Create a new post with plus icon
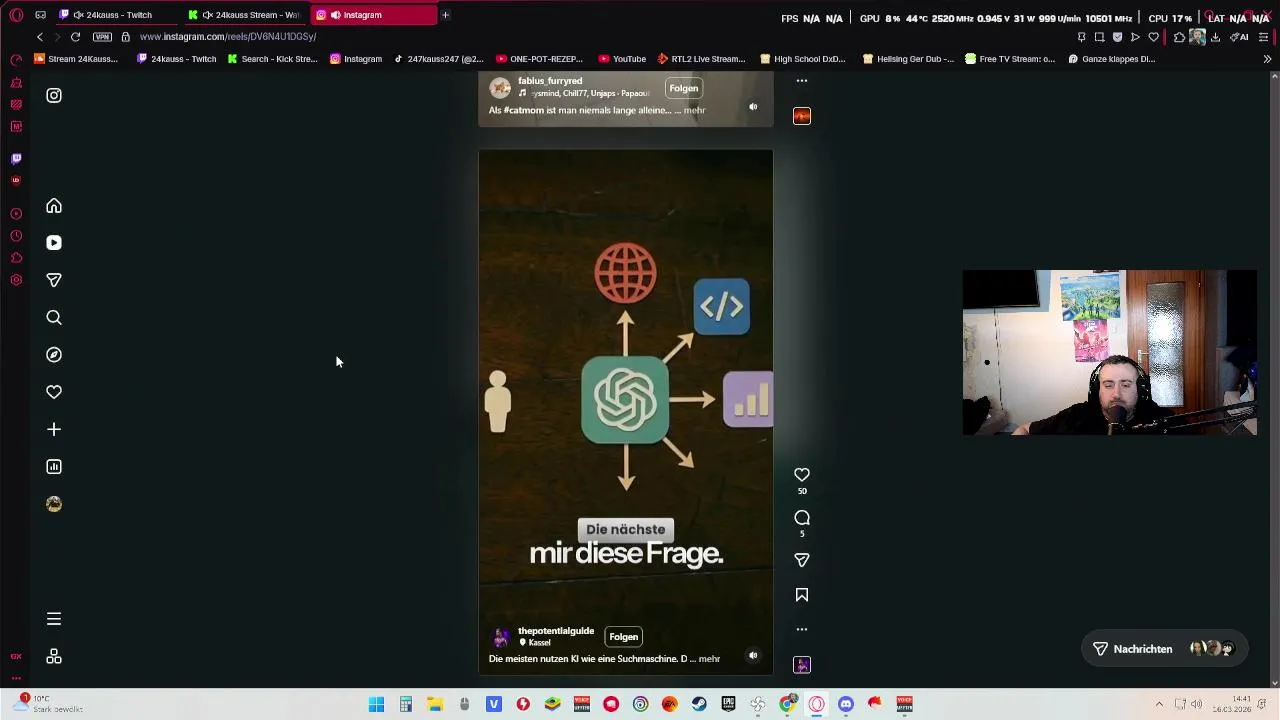Viewport: 1280px width, 720px height. coord(54,430)
